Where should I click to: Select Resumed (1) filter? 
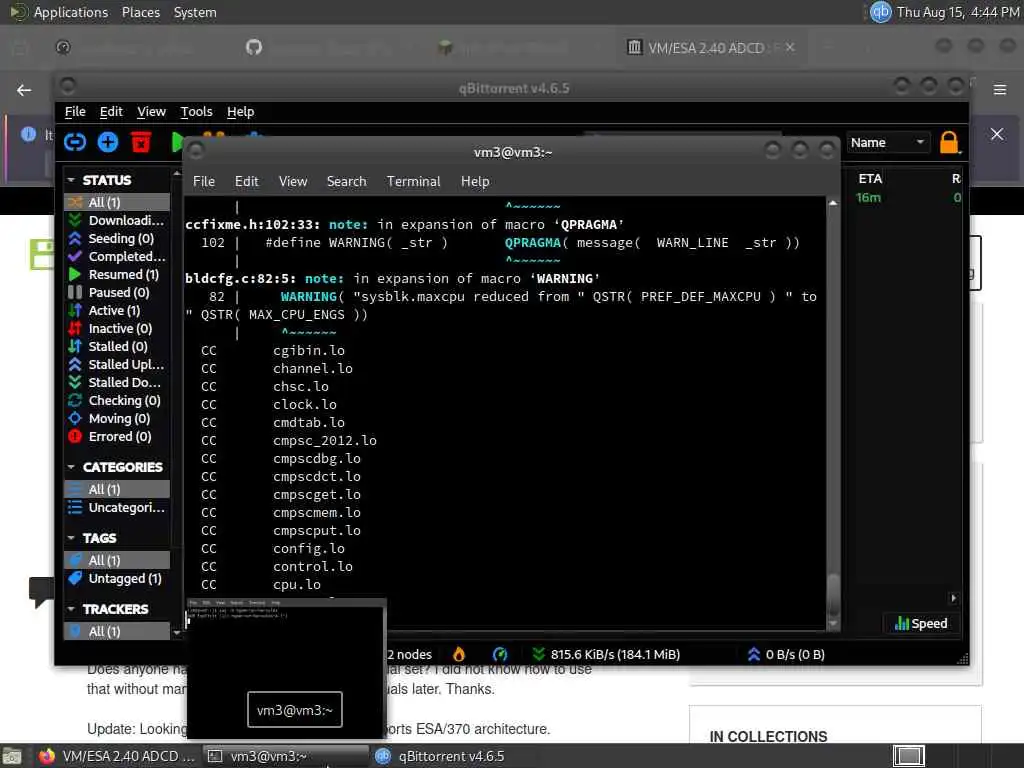118,274
